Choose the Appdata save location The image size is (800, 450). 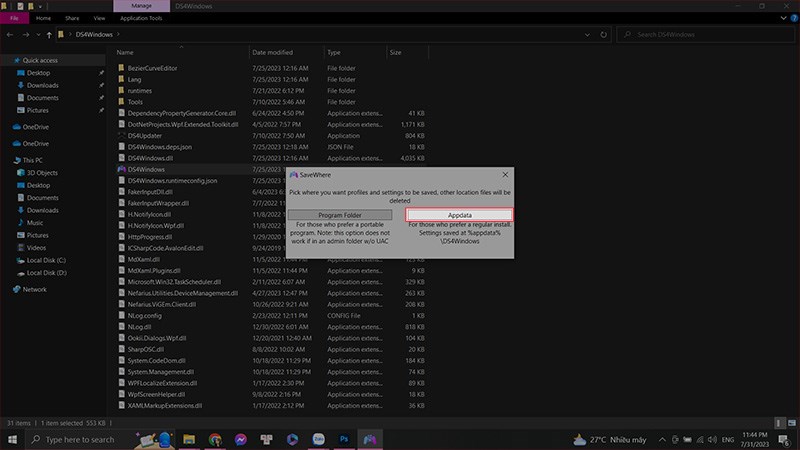[x=459, y=215]
